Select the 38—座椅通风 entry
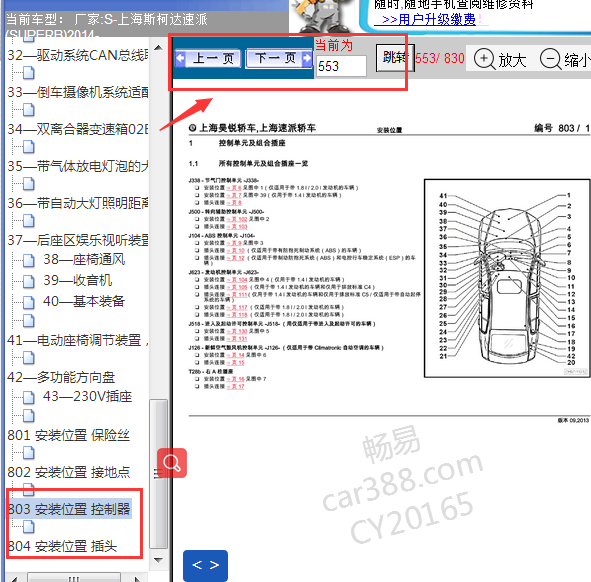The width and height of the screenshot is (591, 582). (x=84, y=260)
